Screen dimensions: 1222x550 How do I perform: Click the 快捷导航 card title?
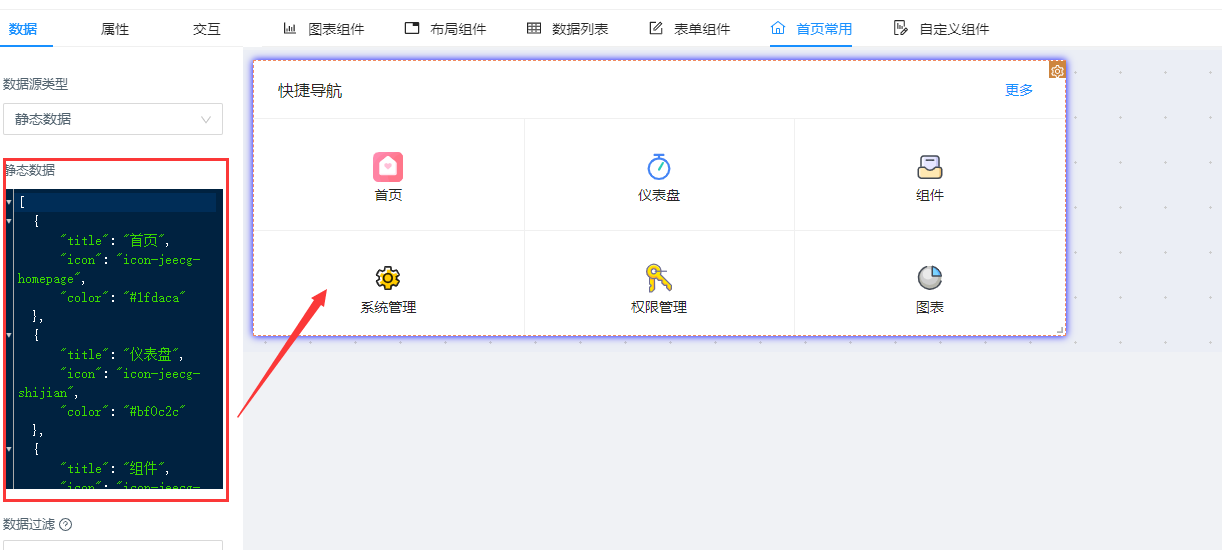[310, 91]
